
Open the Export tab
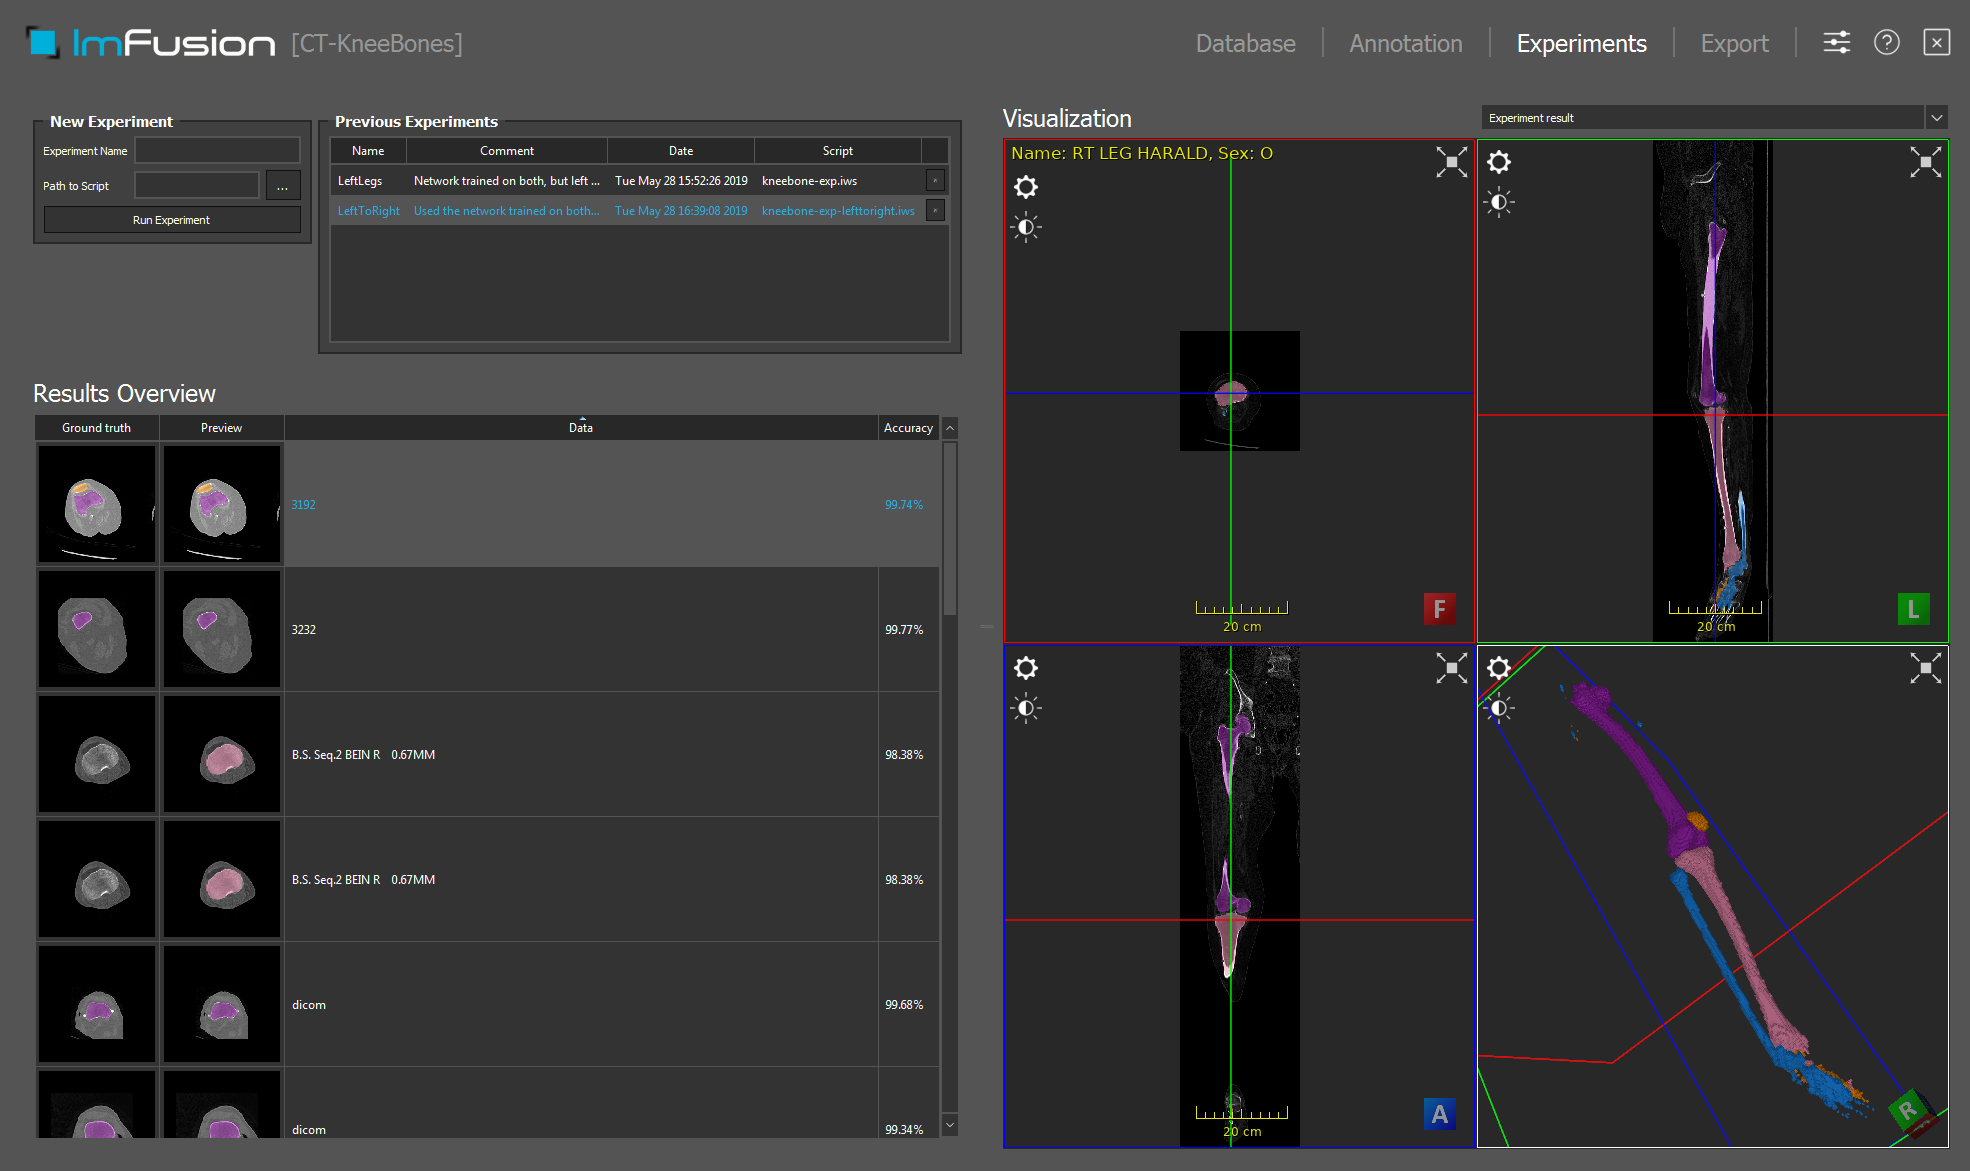[x=1734, y=43]
